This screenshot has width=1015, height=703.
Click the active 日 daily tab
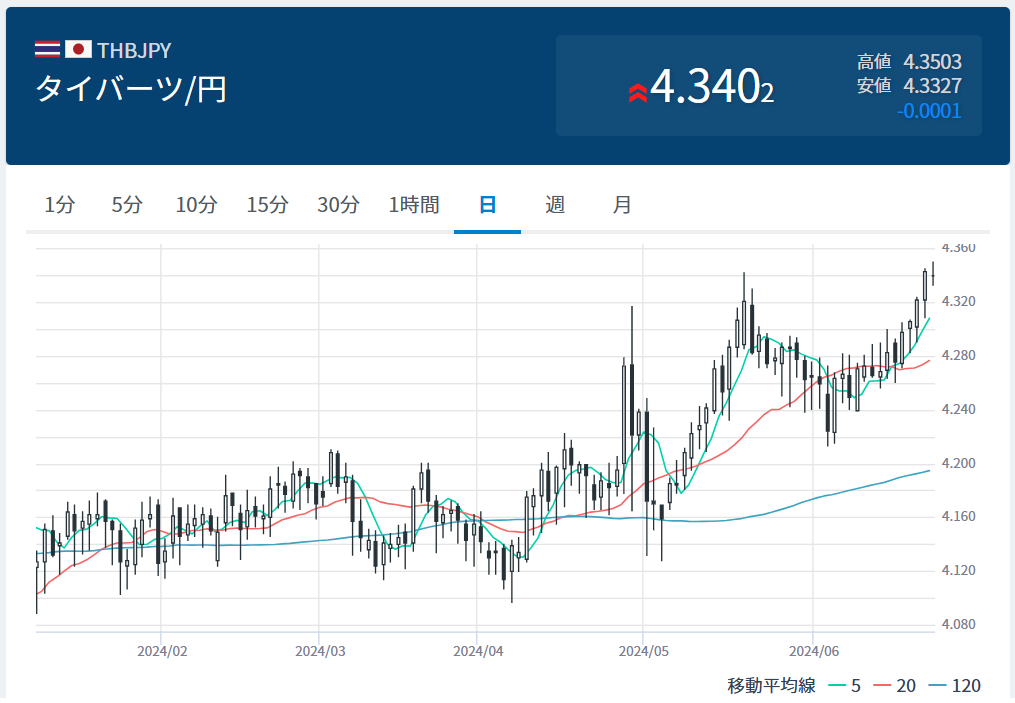487,205
